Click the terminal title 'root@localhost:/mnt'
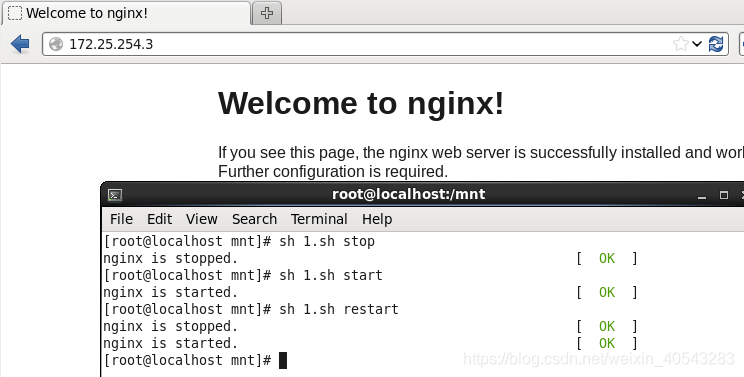The height and width of the screenshot is (377, 744). 409,194
